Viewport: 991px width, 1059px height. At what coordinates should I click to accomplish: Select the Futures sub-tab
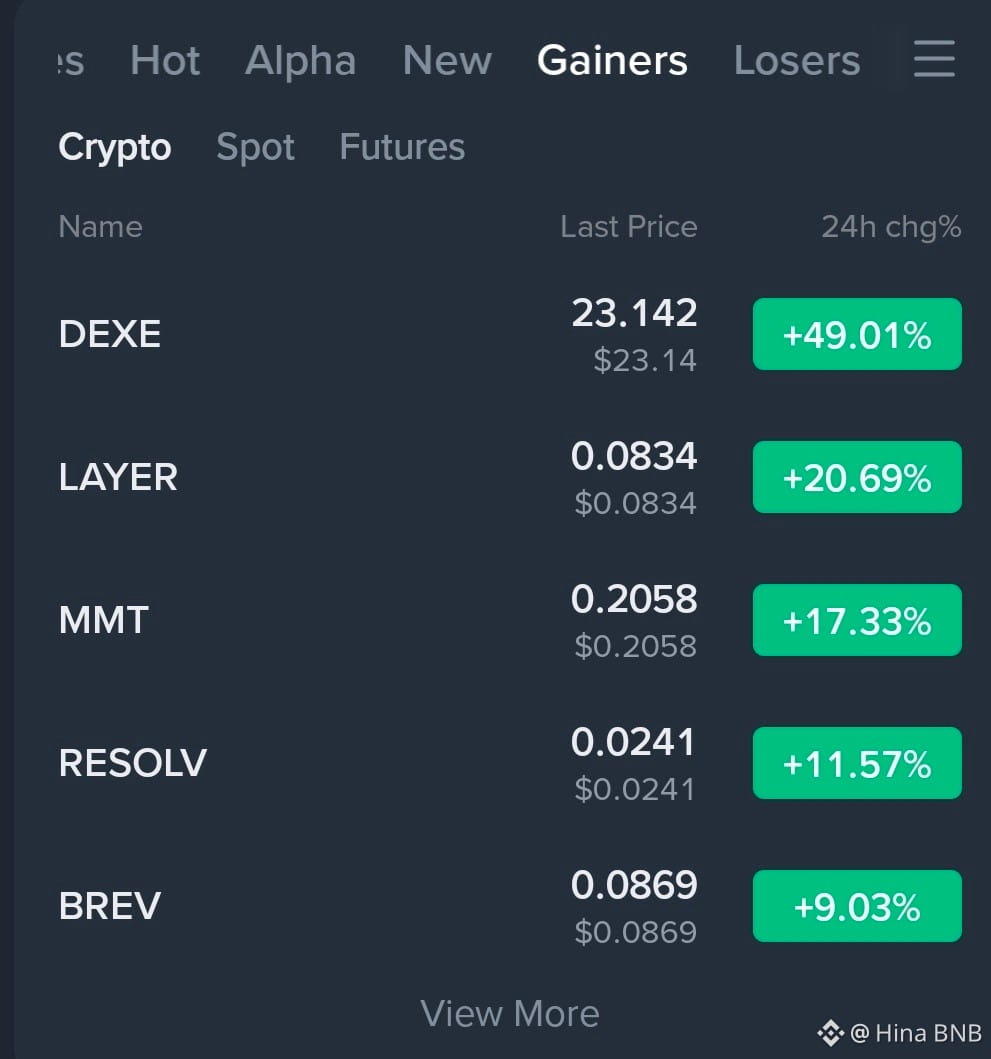[x=403, y=147]
